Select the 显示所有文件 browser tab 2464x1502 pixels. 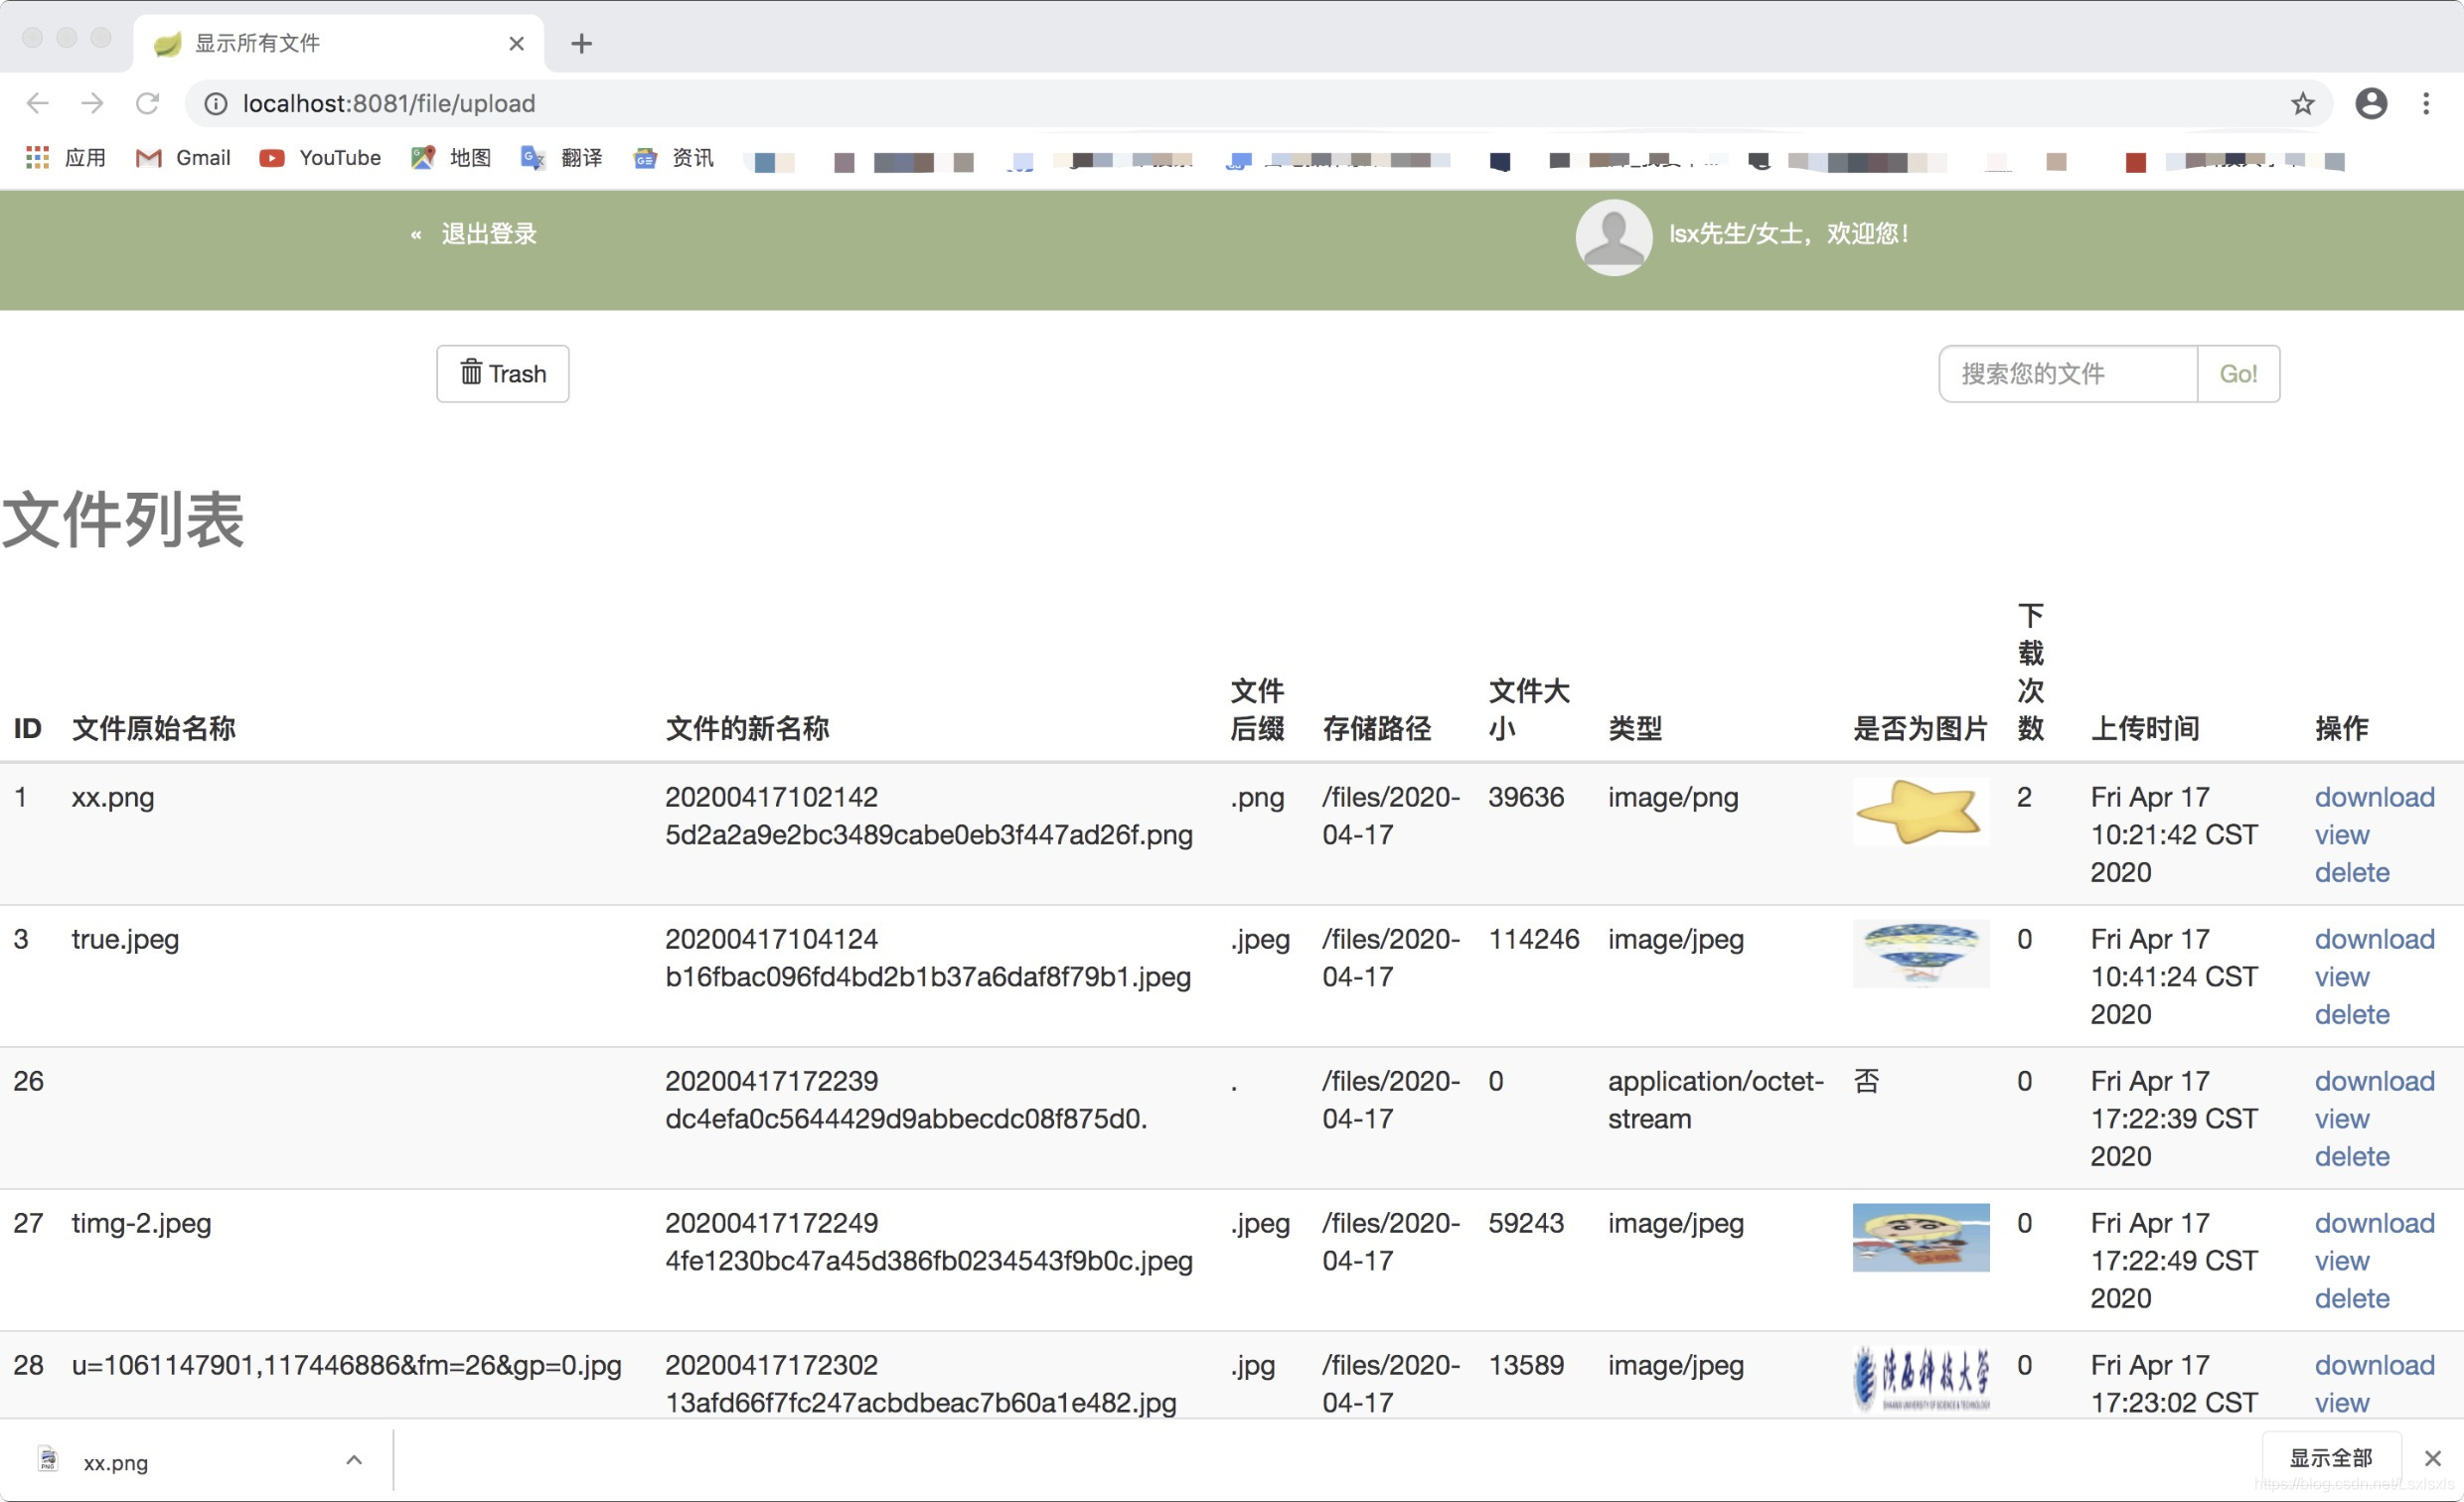[338, 43]
